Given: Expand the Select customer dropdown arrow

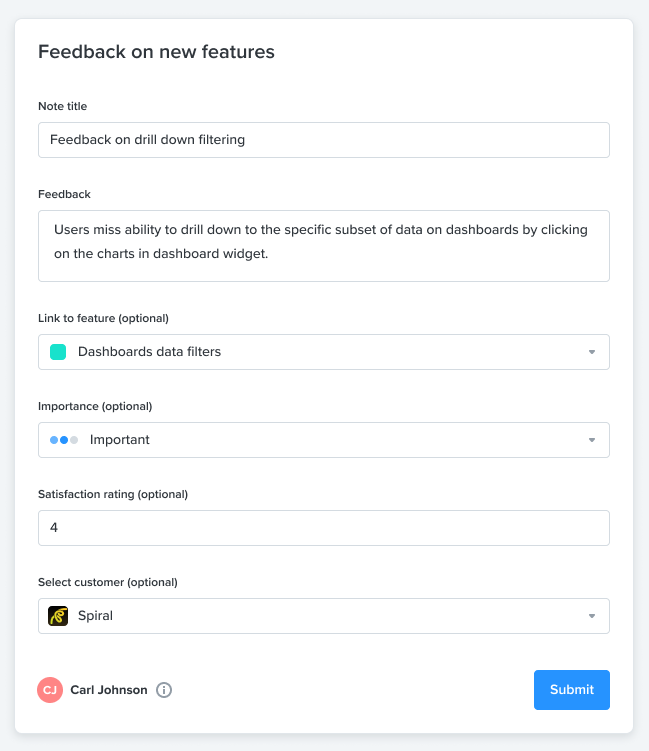Looking at the screenshot, I should coord(592,616).
